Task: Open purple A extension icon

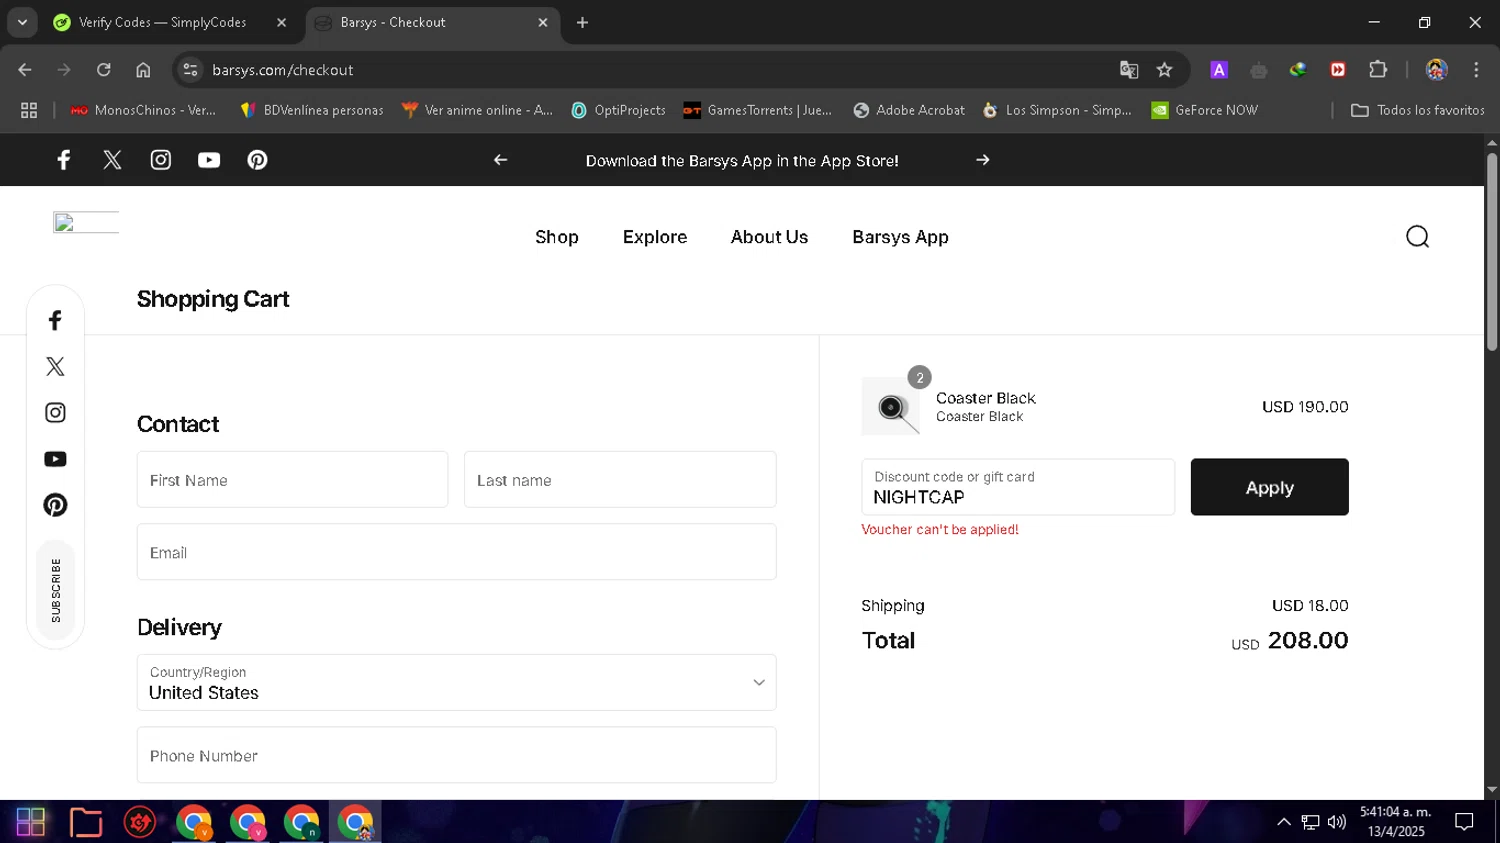Action: click(x=1219, y=70)
